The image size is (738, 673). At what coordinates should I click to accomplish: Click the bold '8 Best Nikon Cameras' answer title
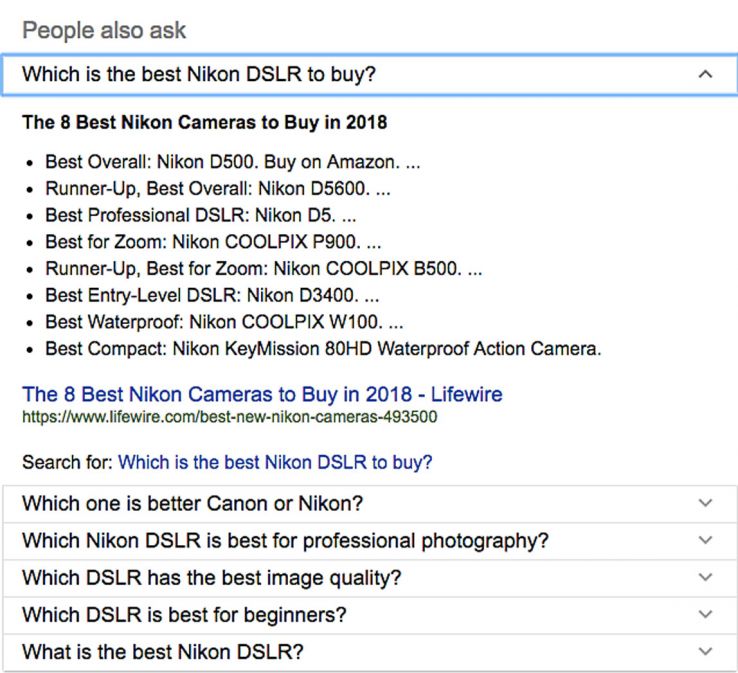[x=204, y=123]
